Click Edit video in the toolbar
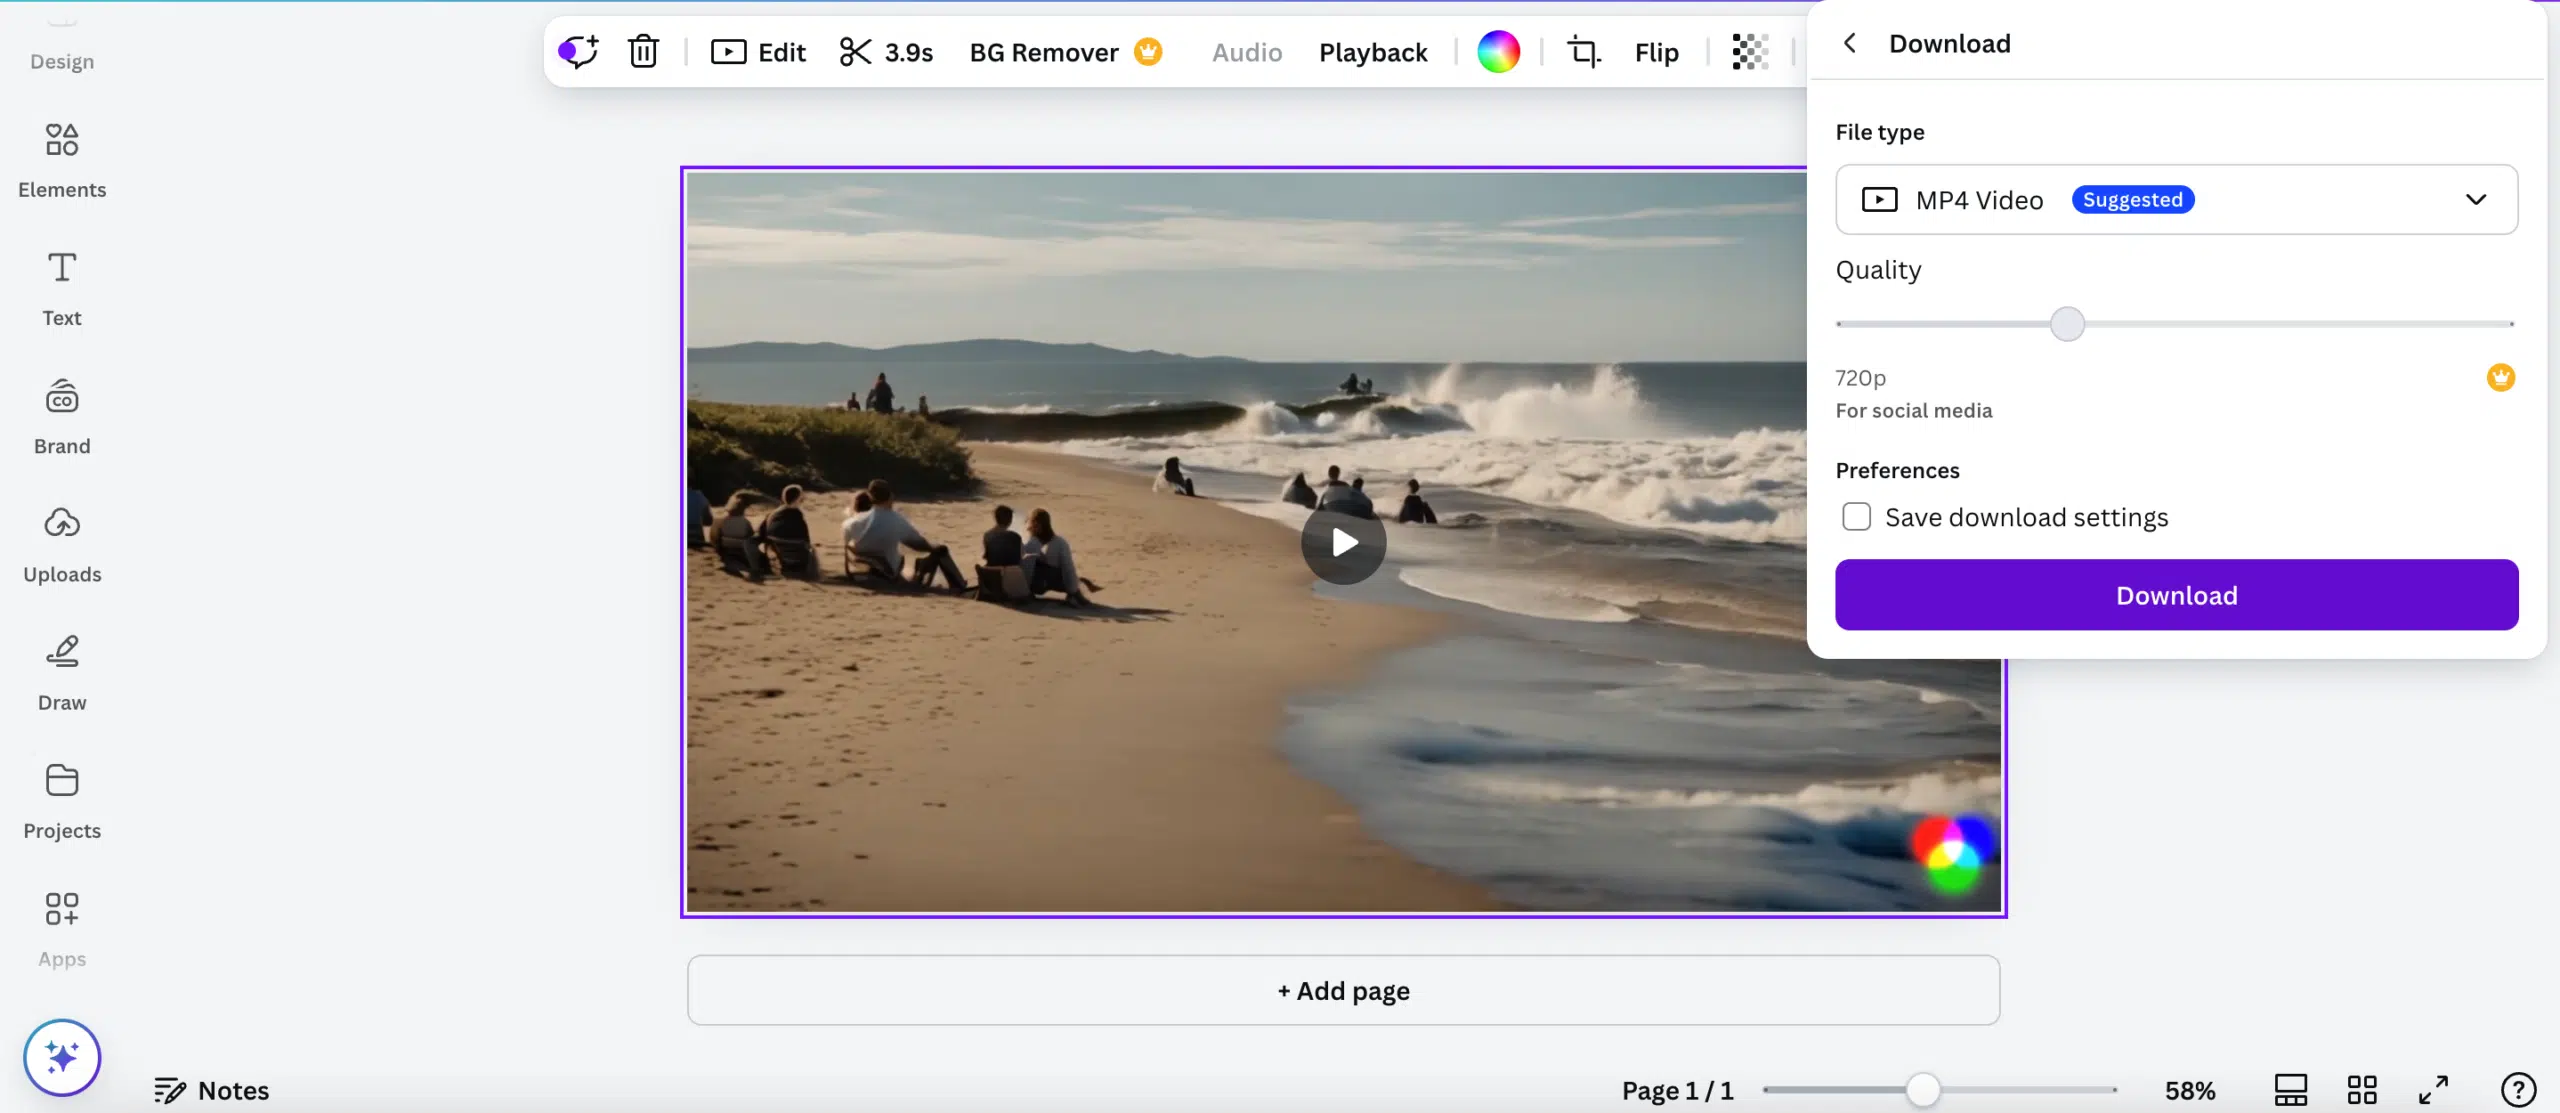Viewport: 2560px width, 1113px height. (x=758, y=52)
